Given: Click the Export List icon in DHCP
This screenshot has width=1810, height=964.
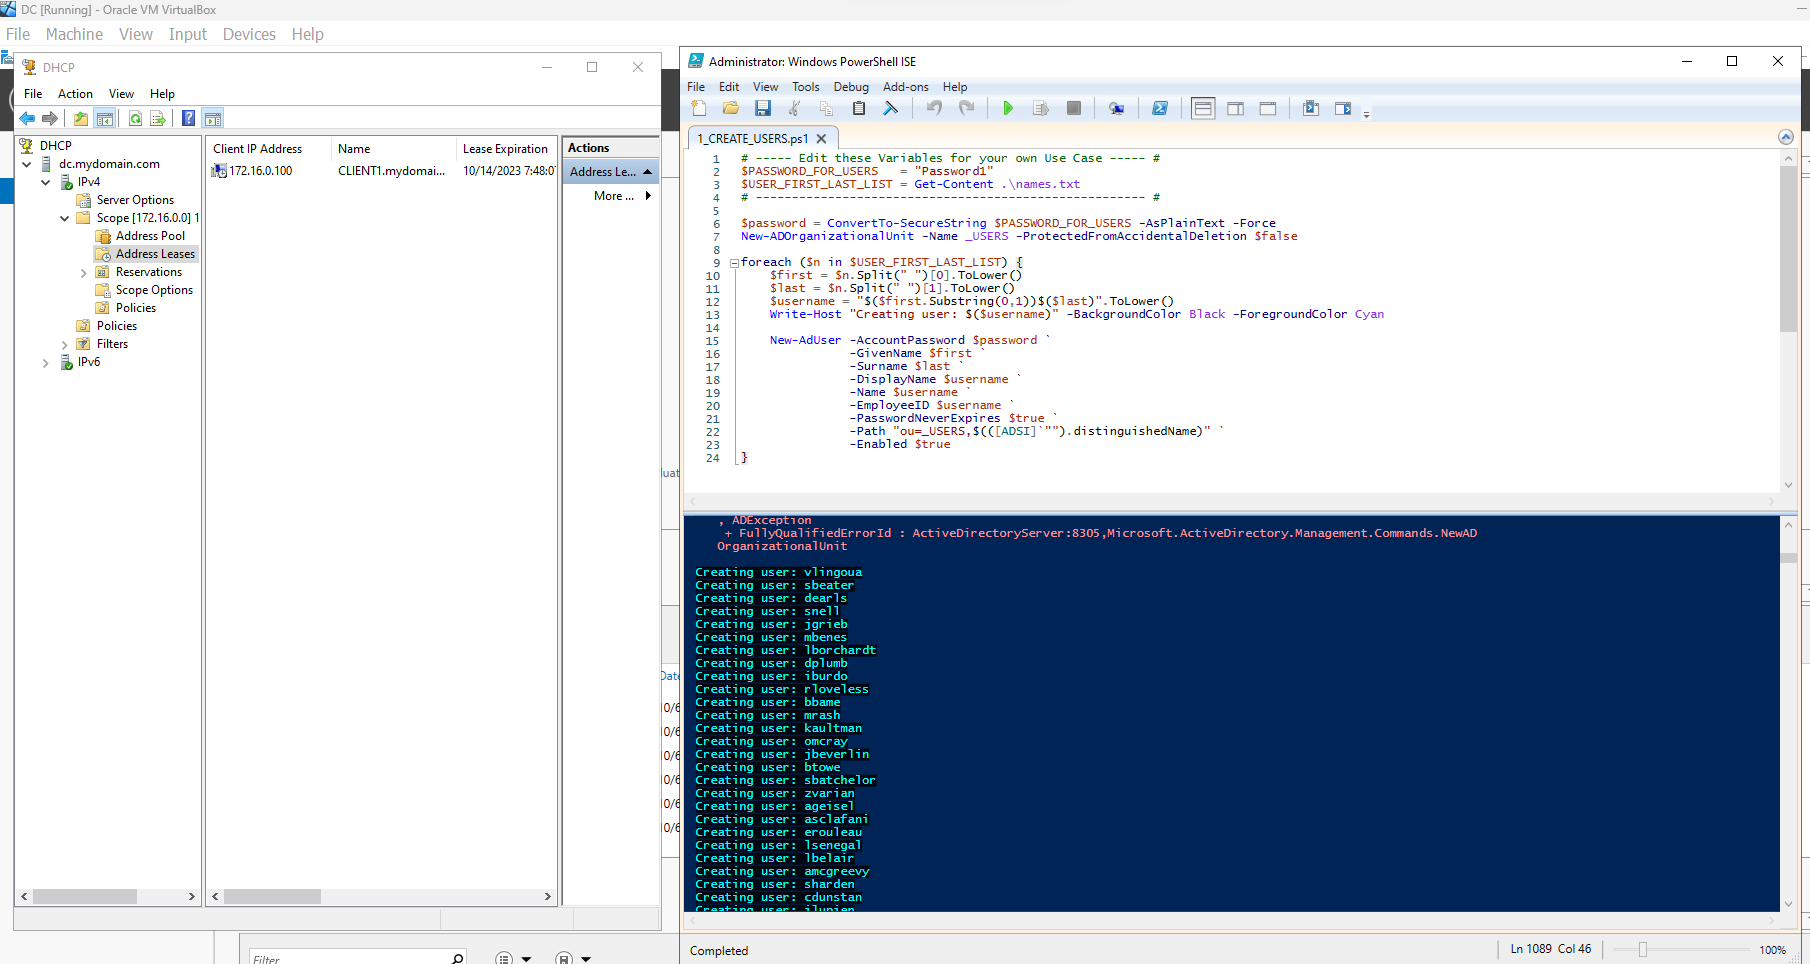Looking at the screenshot, I should [x=158, y=119].
